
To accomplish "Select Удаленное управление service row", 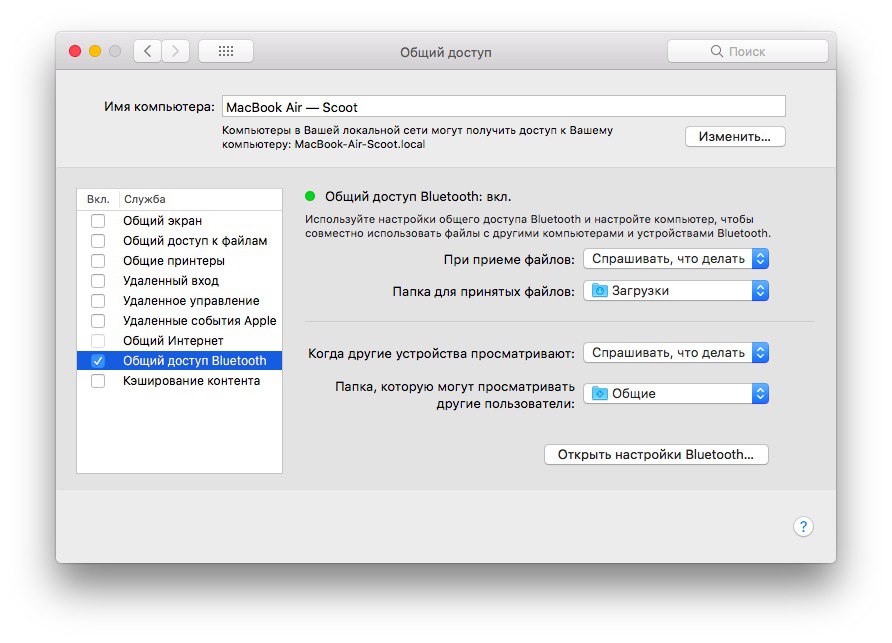I will (x=179, y=300).
